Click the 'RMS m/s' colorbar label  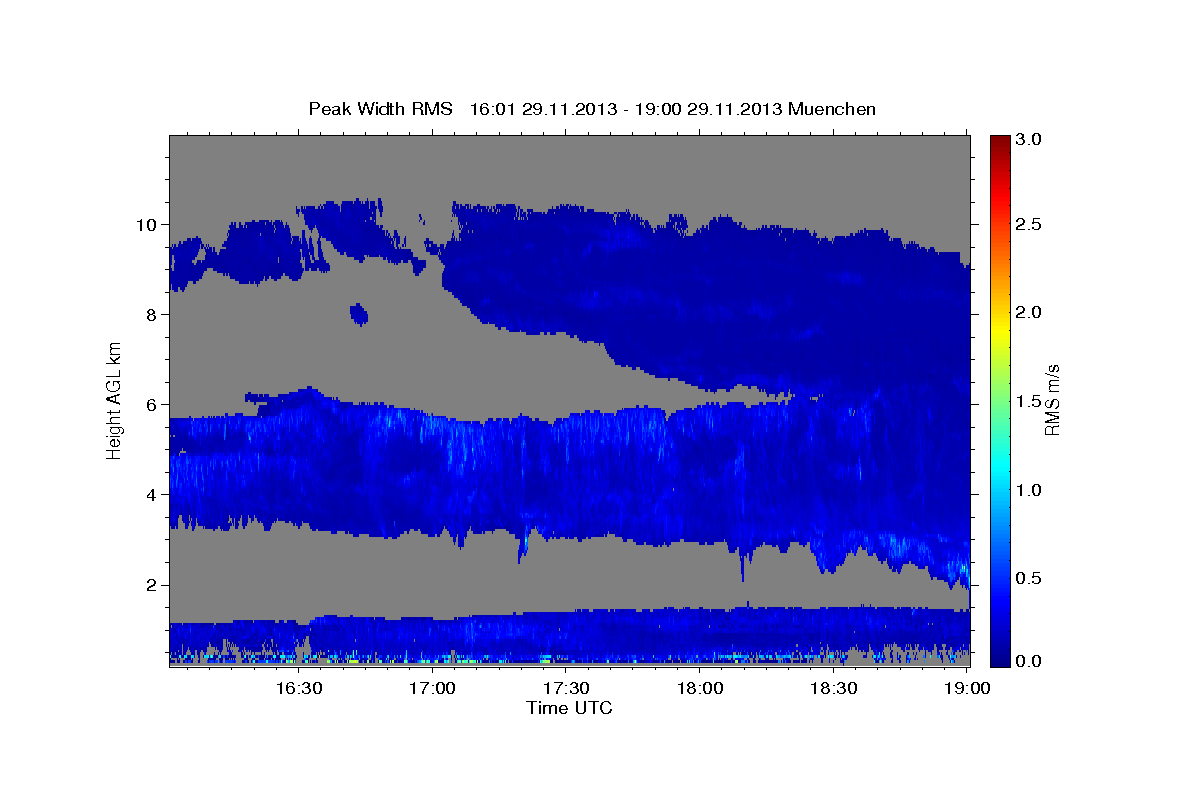pyautogui.click(x=1052, y=398)
